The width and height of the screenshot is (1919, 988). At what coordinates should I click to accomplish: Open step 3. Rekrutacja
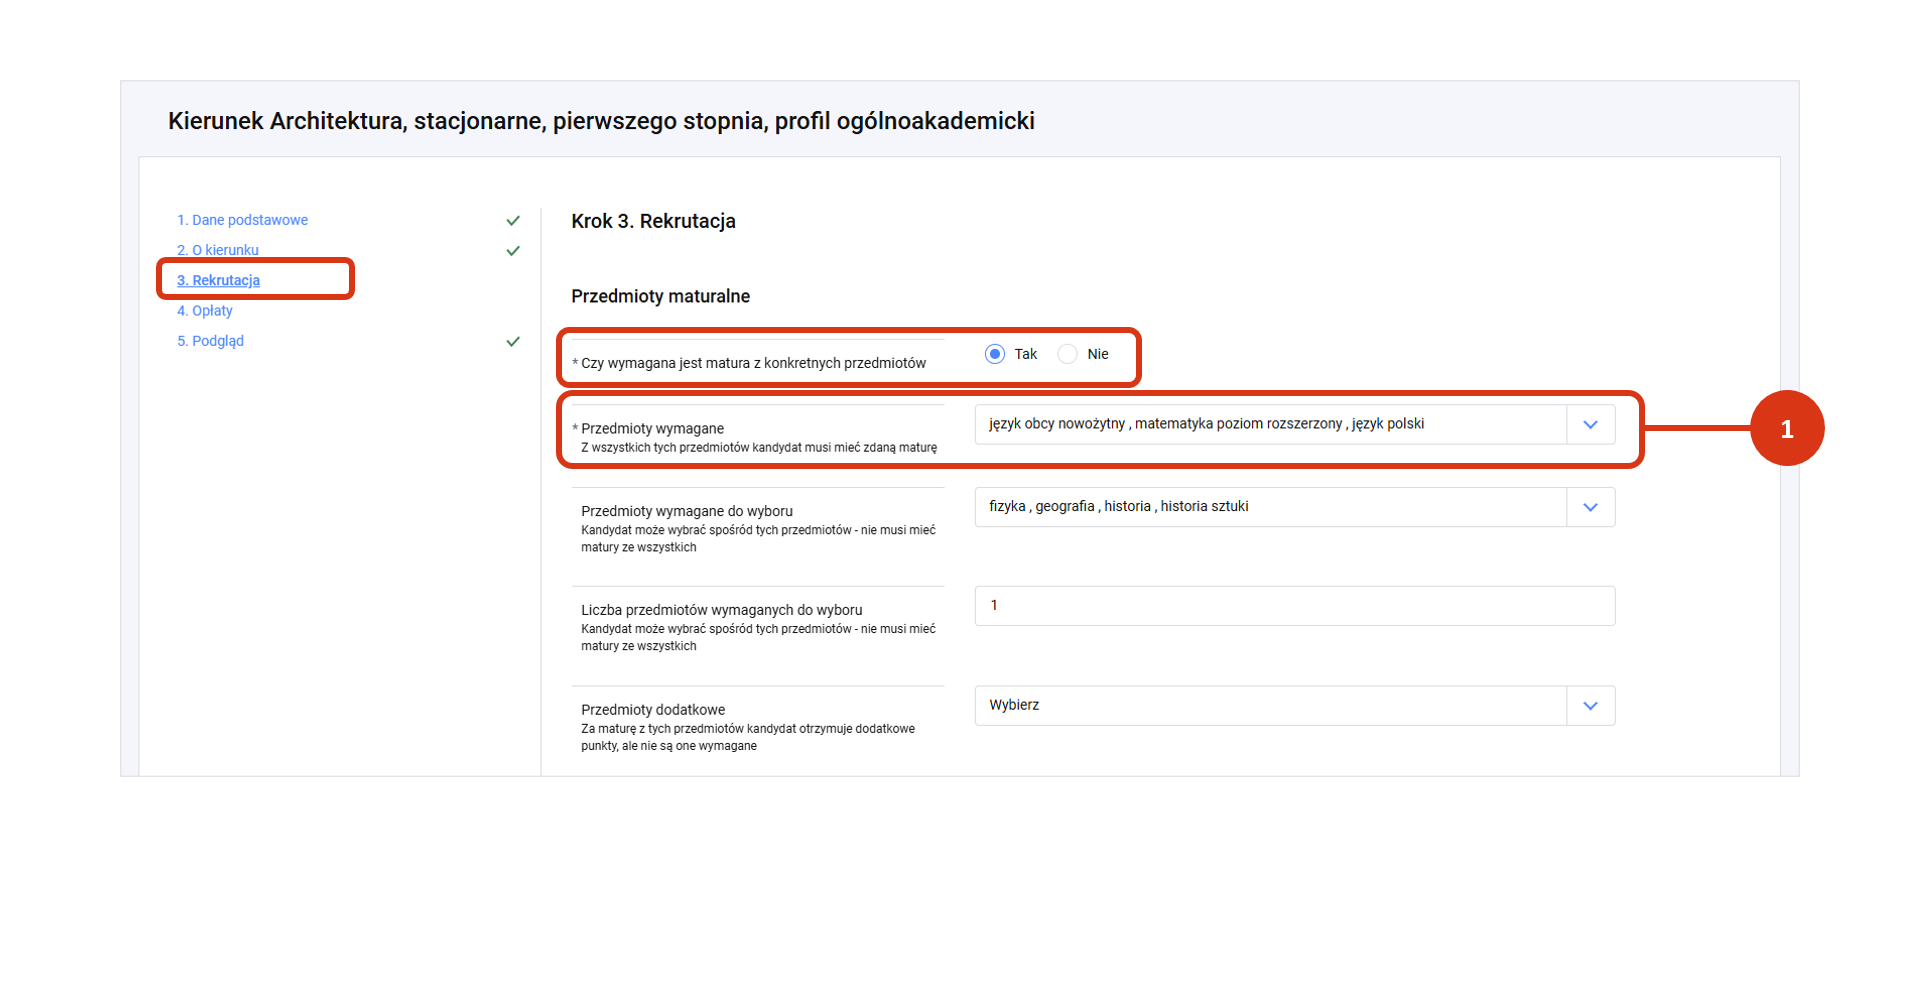pos(219,281)
